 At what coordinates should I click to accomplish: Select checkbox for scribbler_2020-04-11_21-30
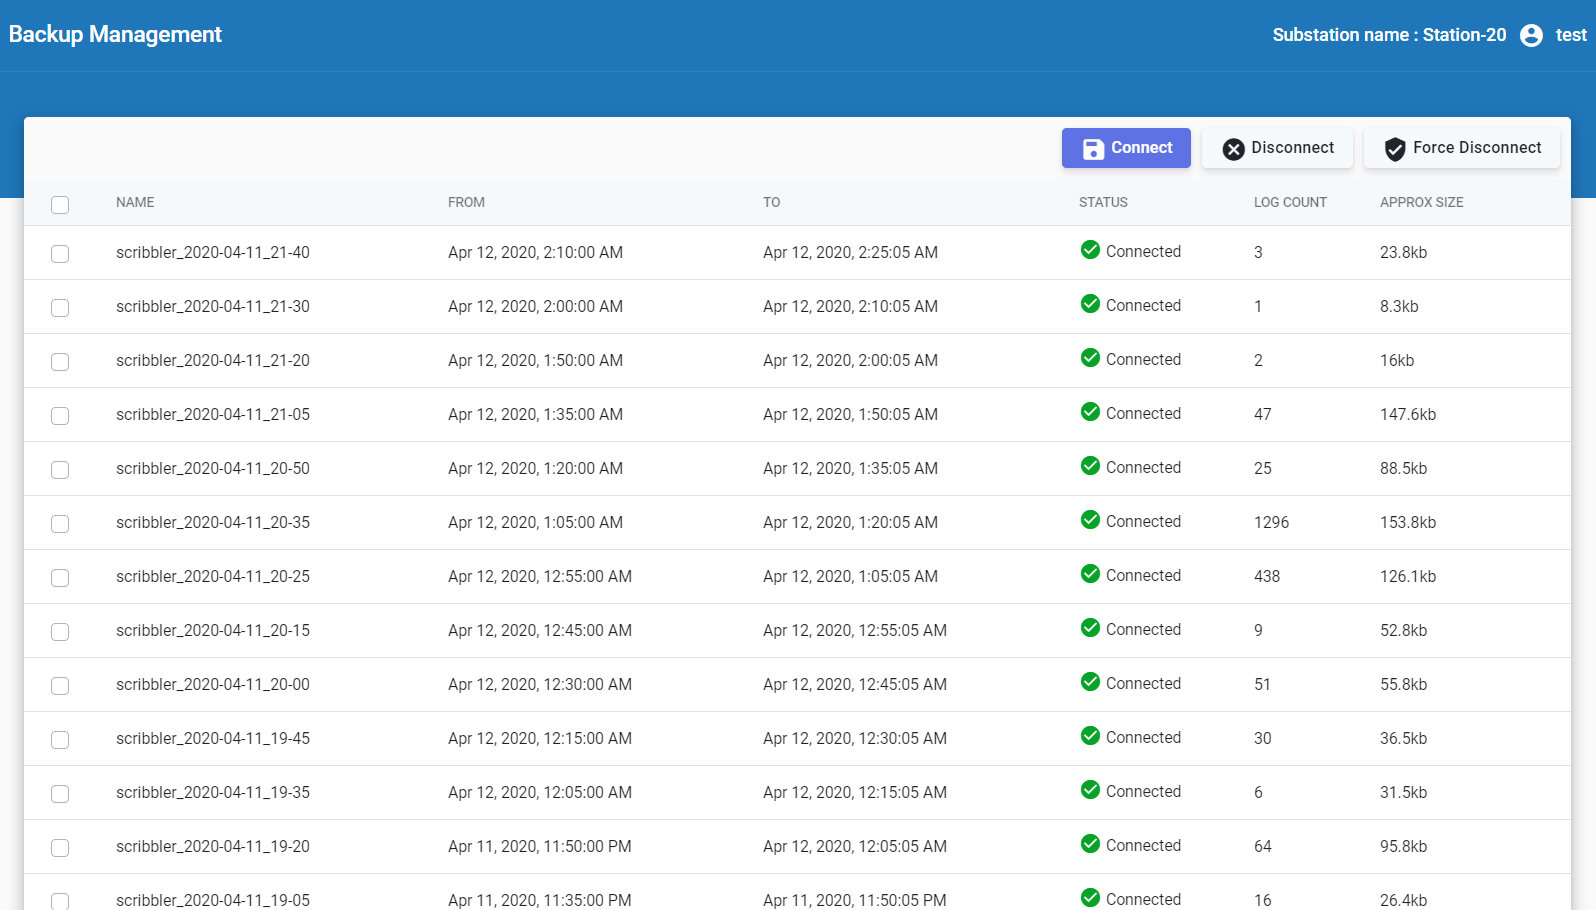[x=60, y=308]
